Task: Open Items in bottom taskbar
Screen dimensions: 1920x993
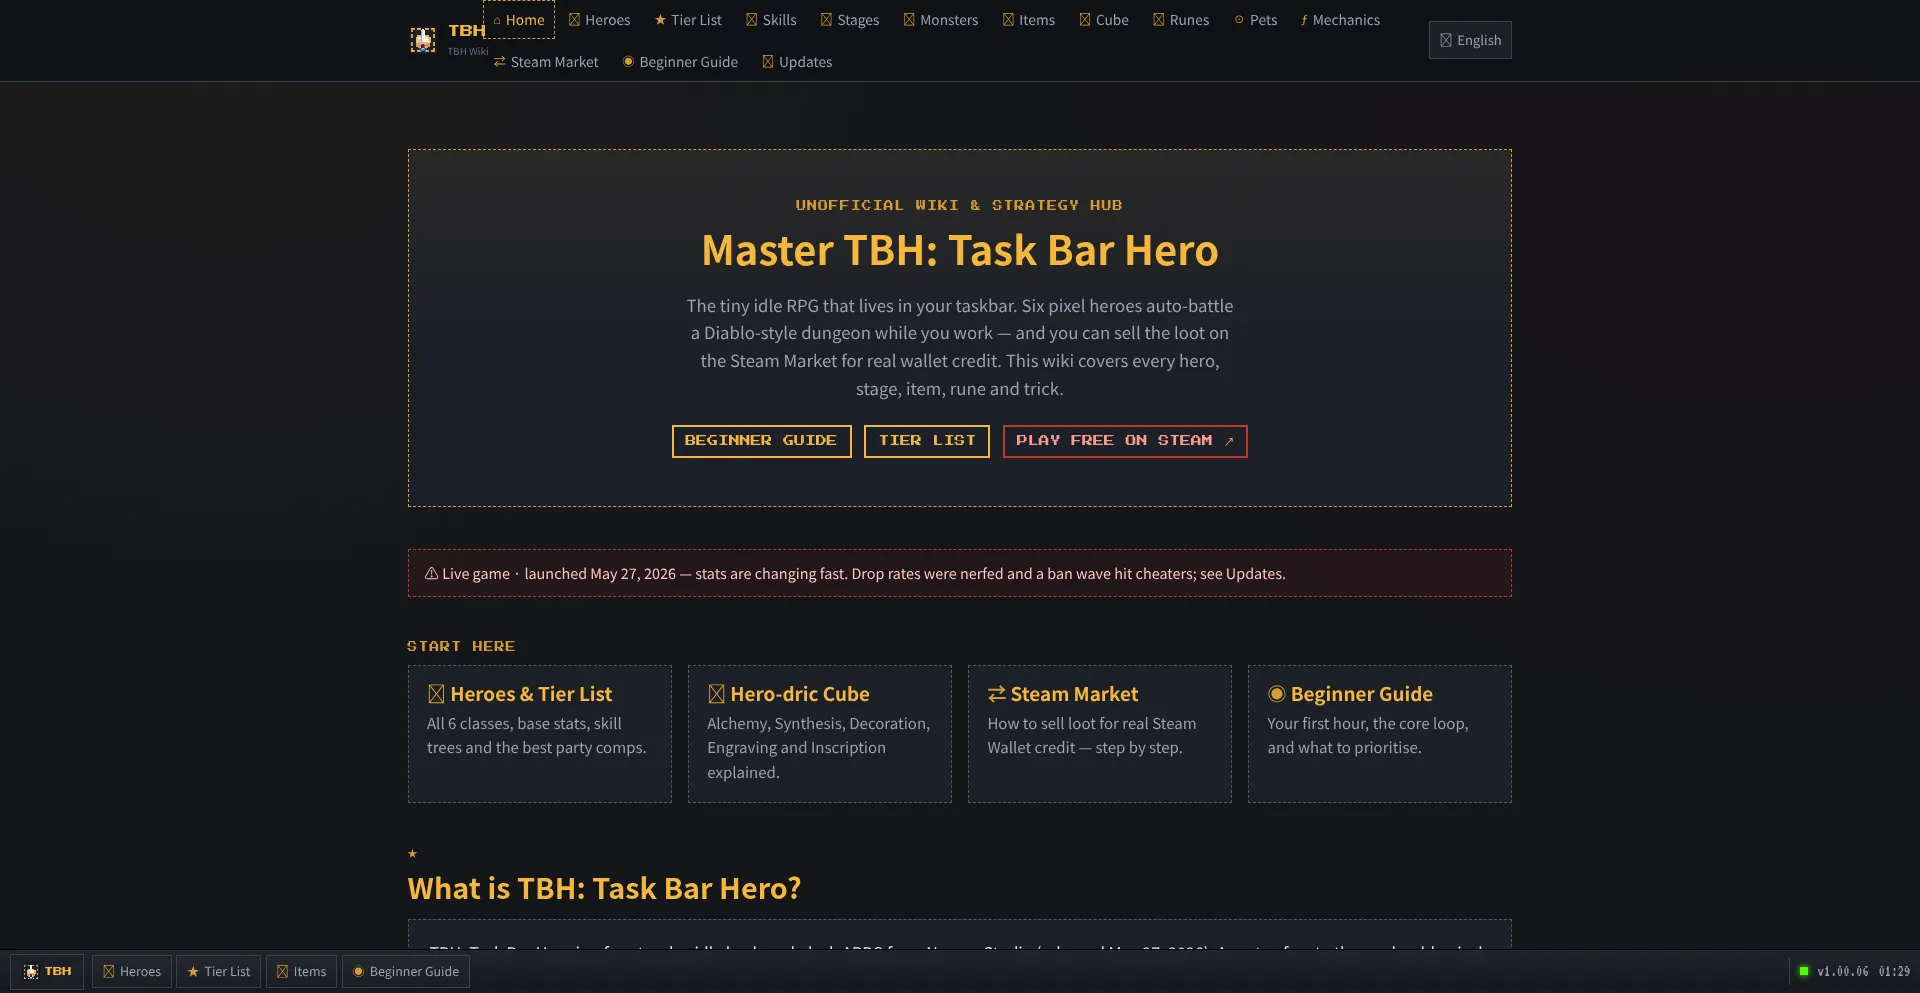Action: [x=301, y=972]
